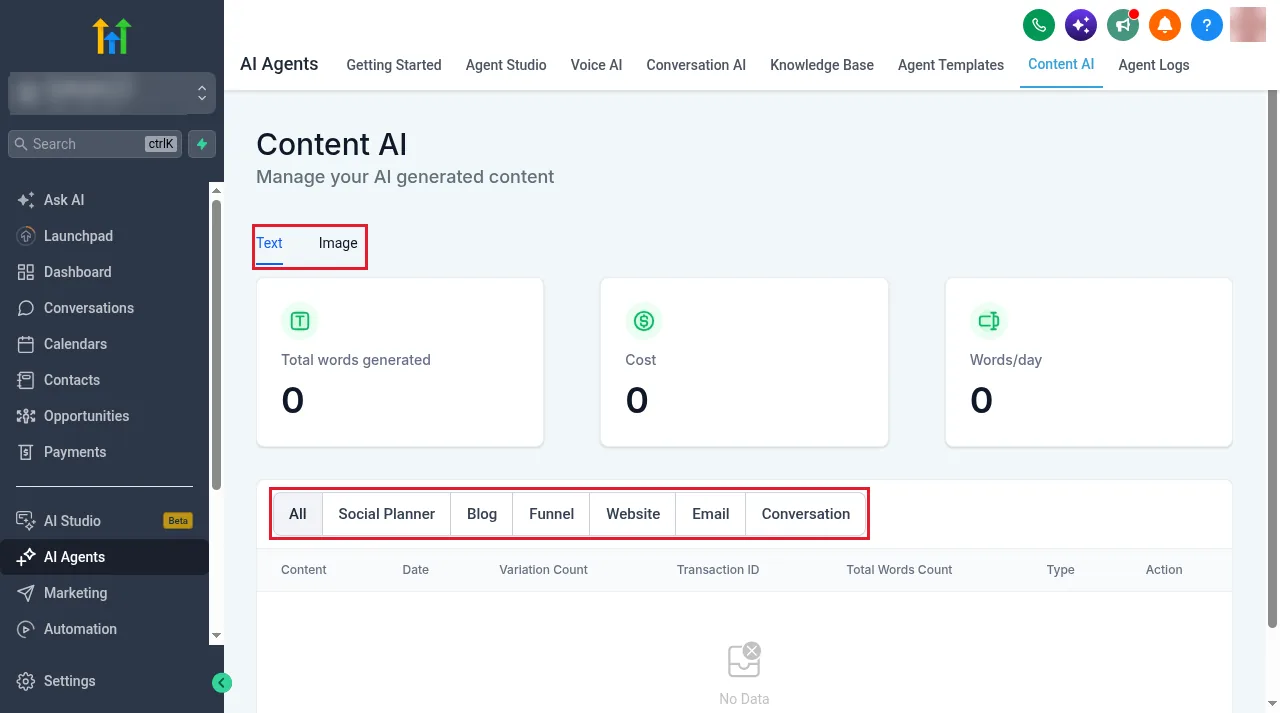Click the Ask AI sparkle icon

click(x=26, y=200)
